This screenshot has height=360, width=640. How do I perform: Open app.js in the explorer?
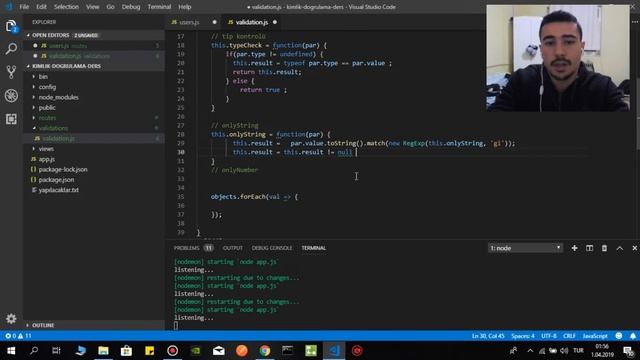pyautogui.click(x=47, y=159)
